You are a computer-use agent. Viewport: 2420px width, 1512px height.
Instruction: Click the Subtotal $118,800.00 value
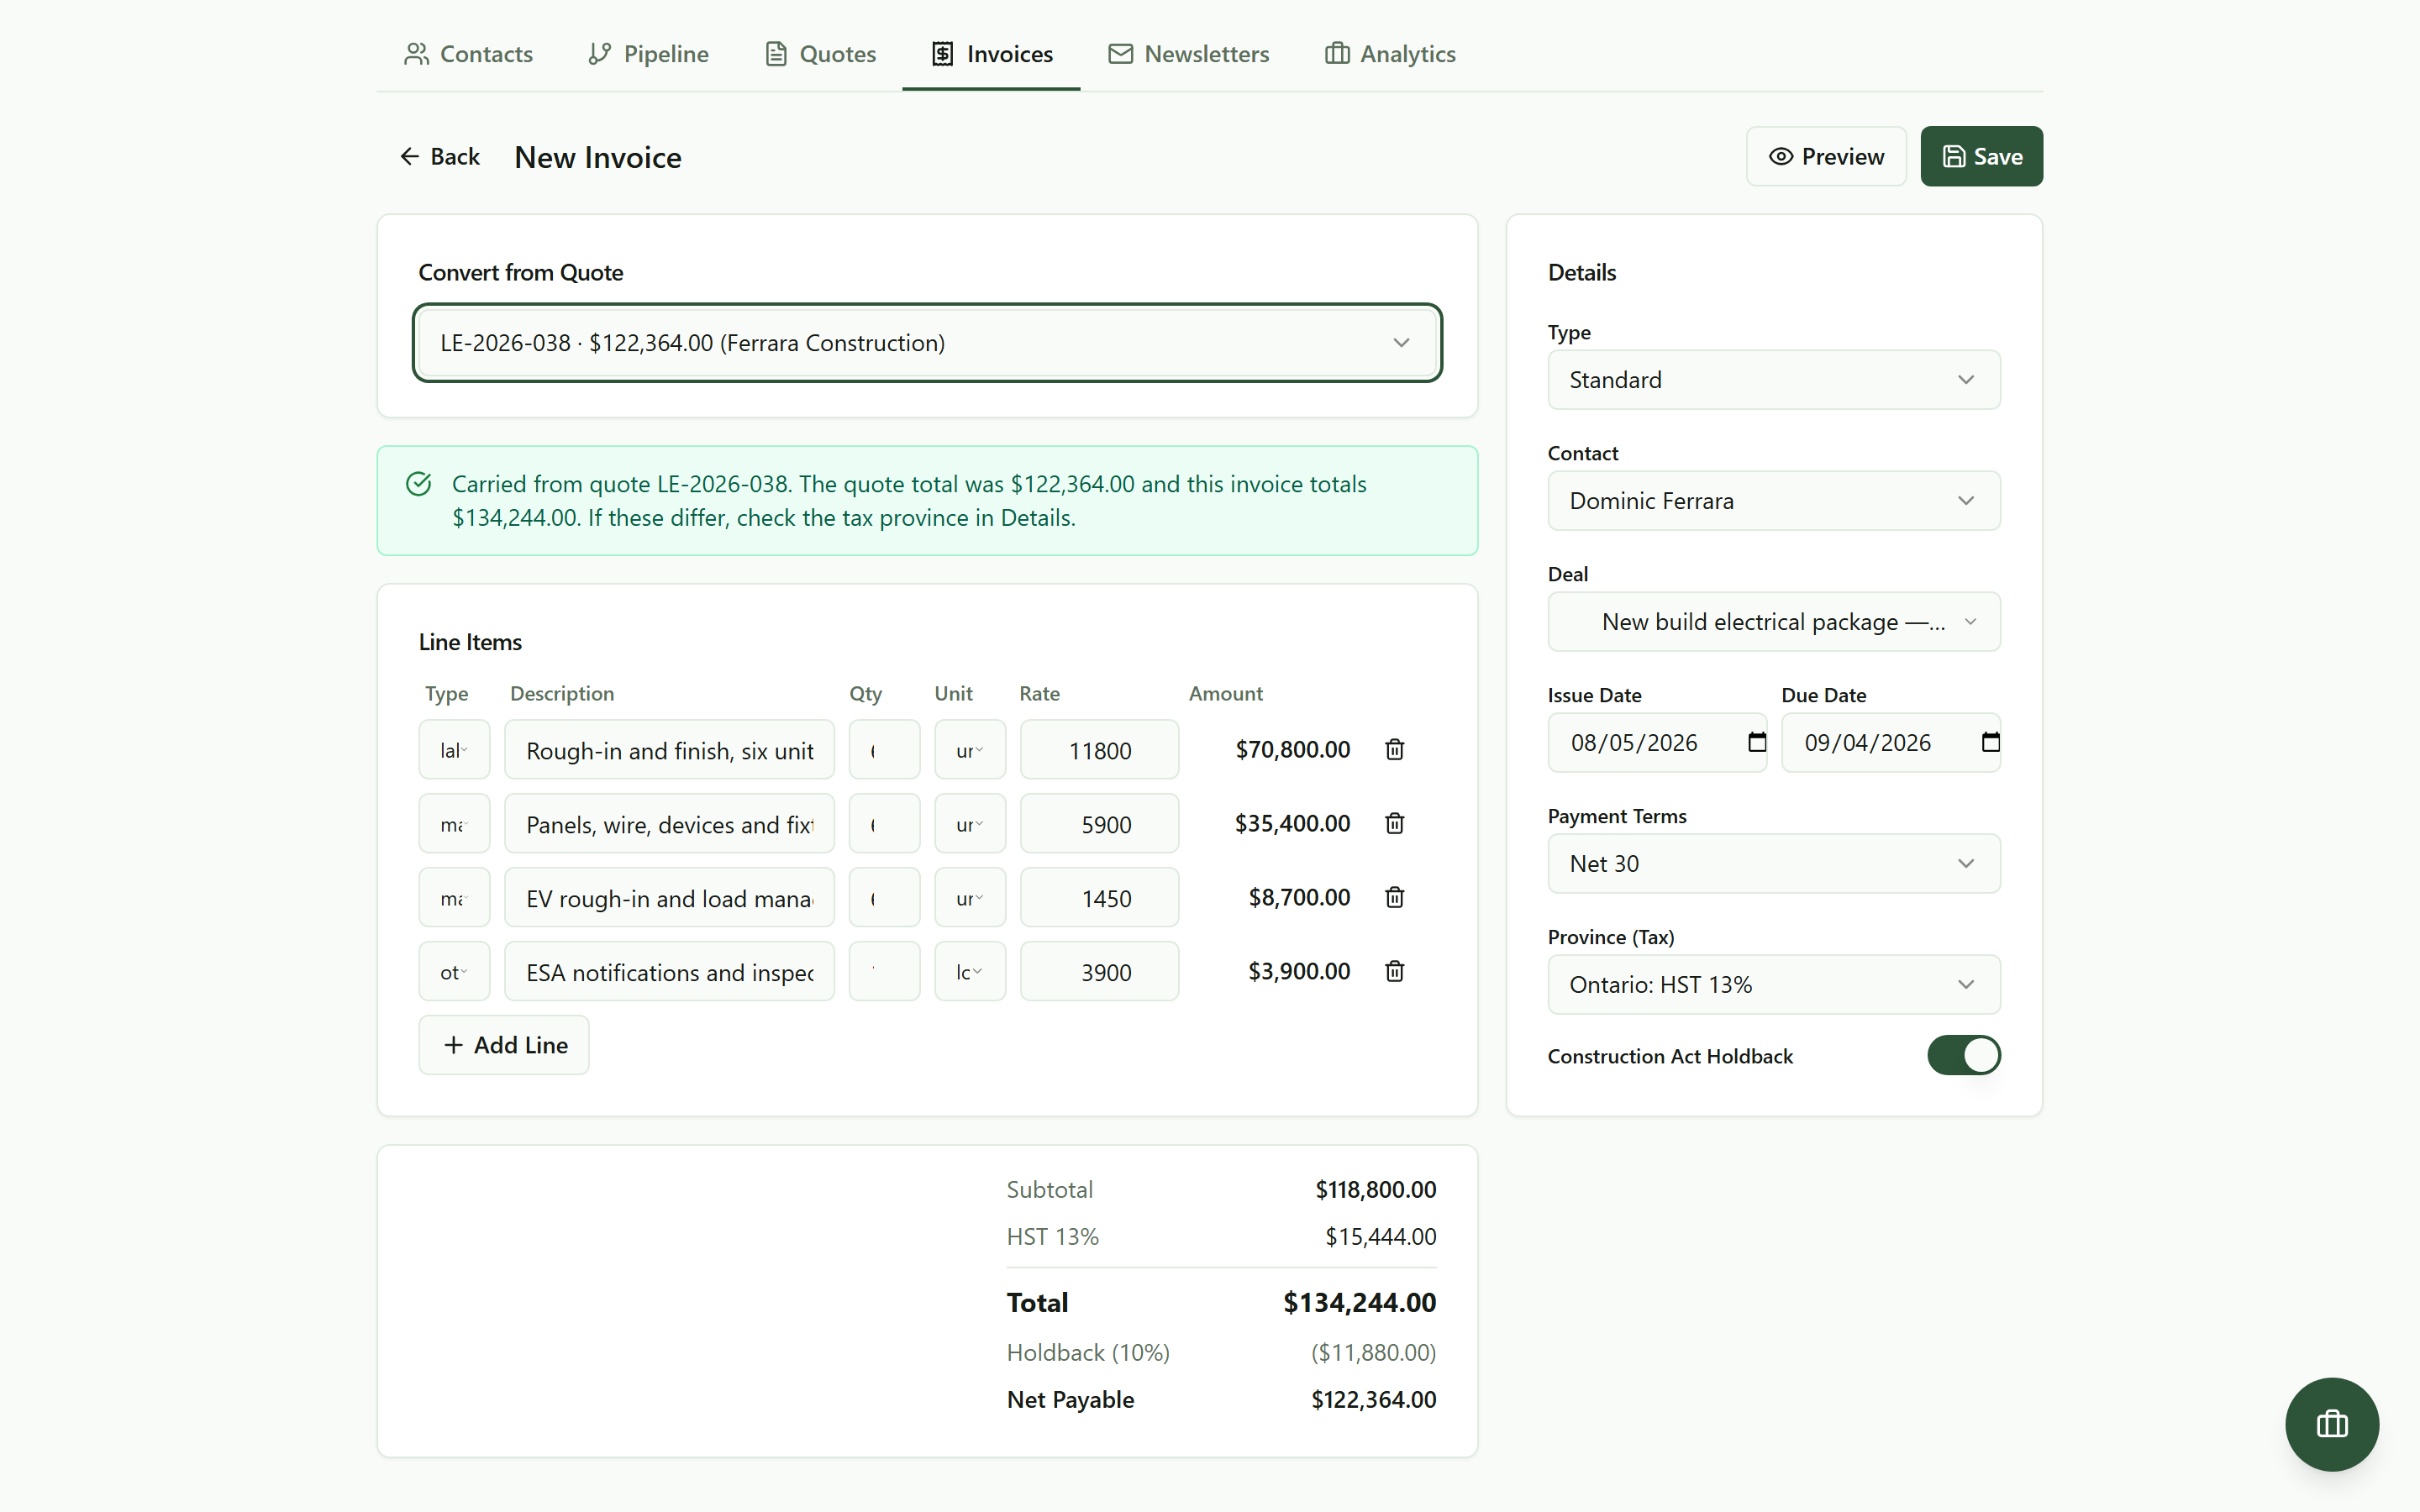(1375, 1190)
